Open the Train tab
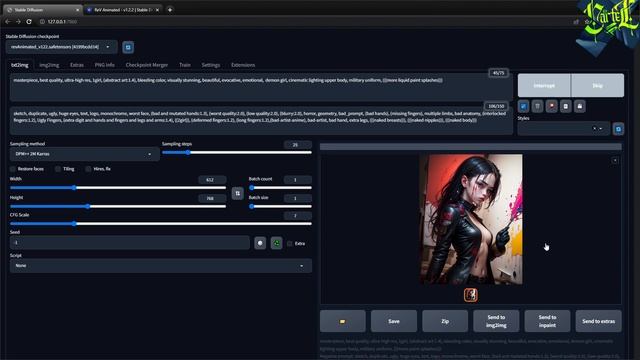Image resolution: width=640 pixels, height=360 pixels. pos(184,65)
